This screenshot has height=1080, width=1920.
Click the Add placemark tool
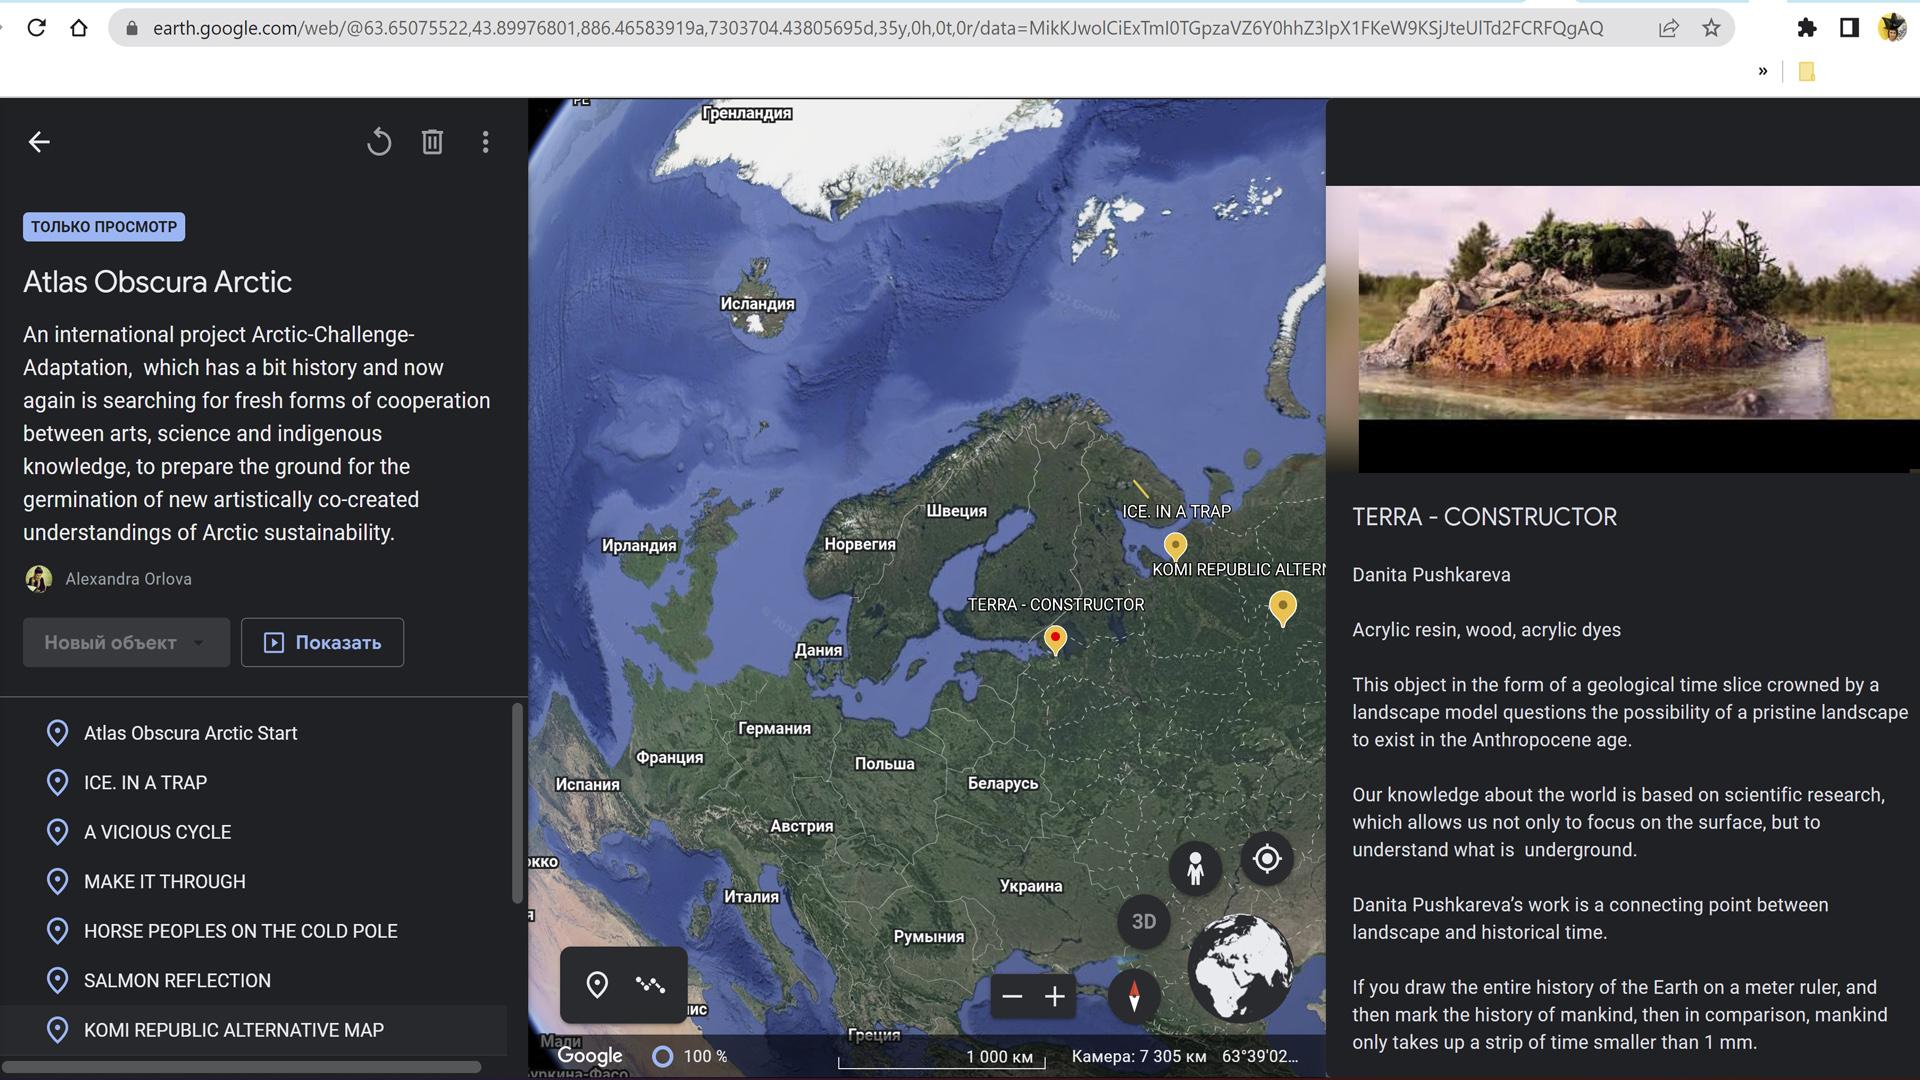(597, 985)
